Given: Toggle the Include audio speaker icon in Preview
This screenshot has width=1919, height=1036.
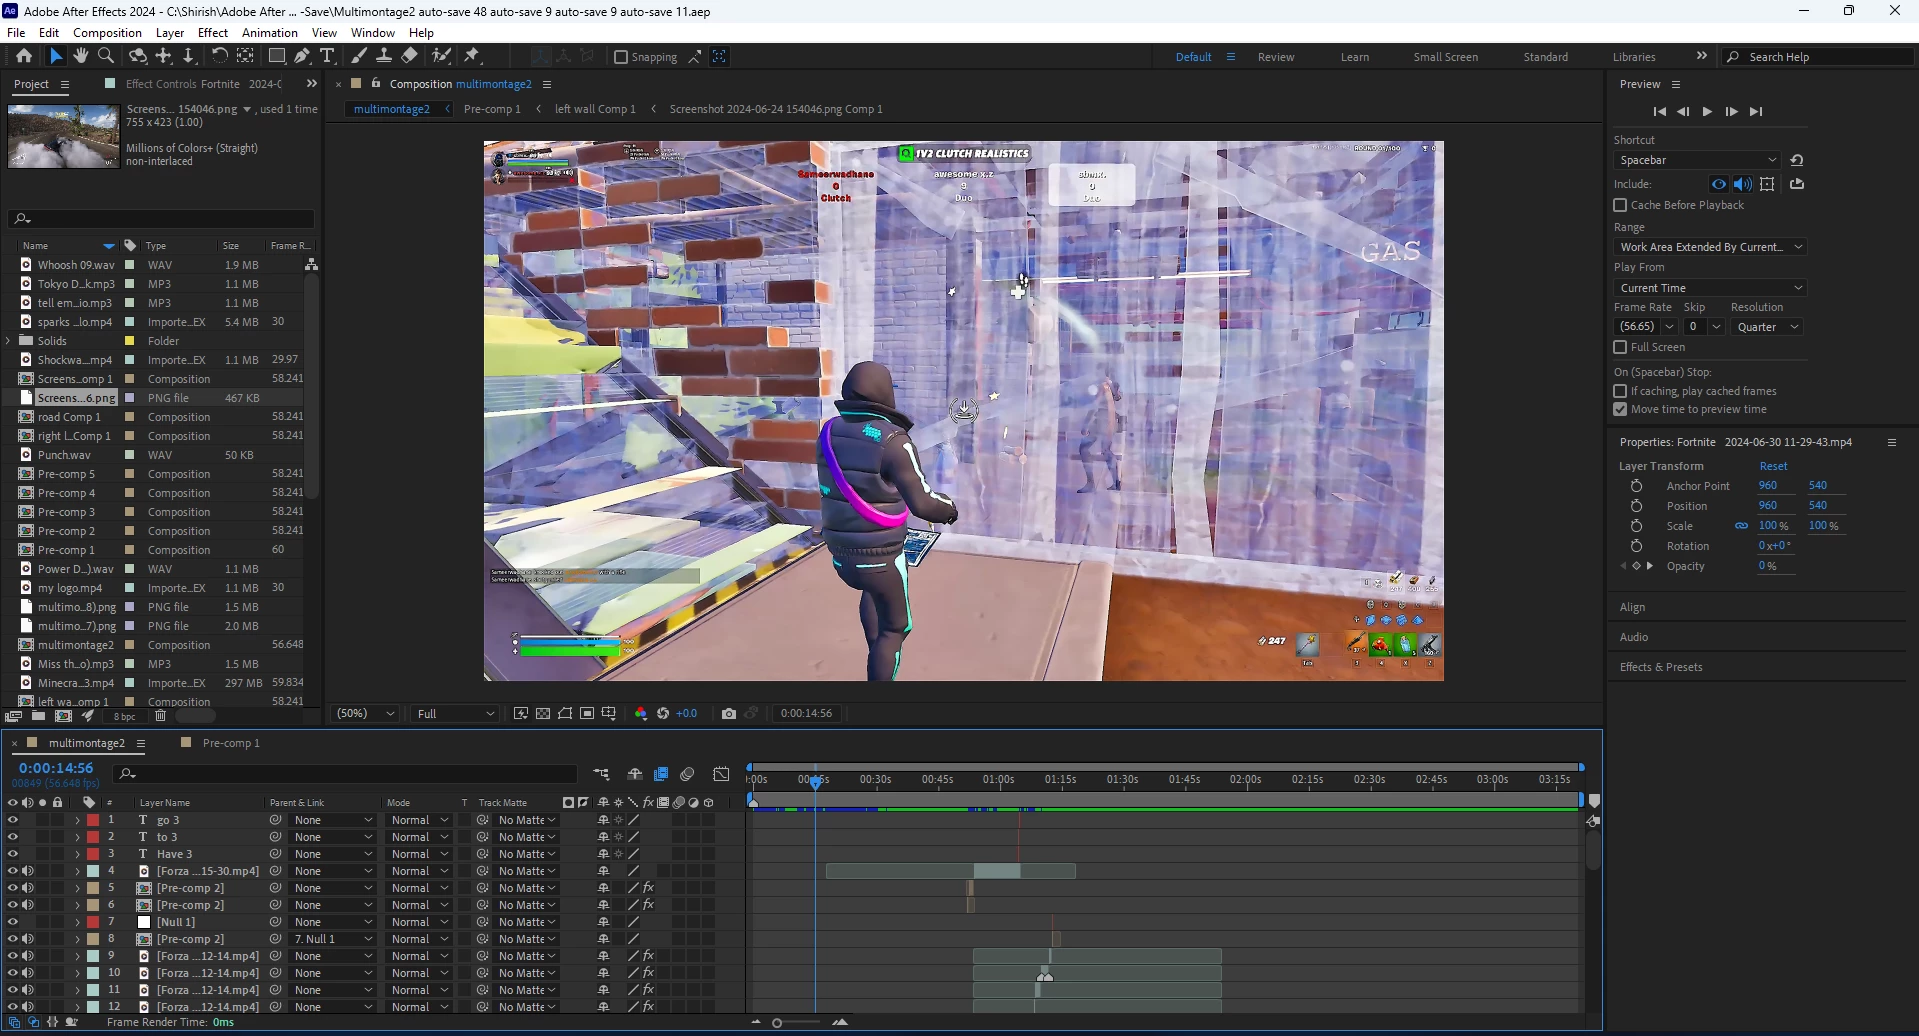Looking at the screenshot, I should pos(1743,184).
